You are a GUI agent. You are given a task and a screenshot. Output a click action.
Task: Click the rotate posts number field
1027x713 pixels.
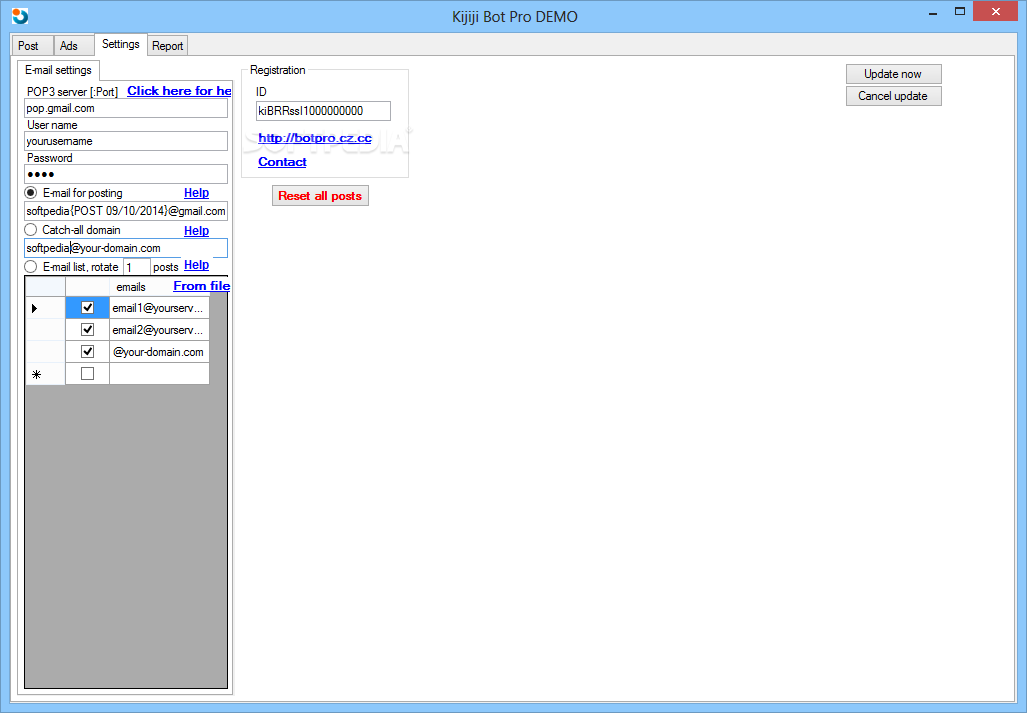coord(137,267)
